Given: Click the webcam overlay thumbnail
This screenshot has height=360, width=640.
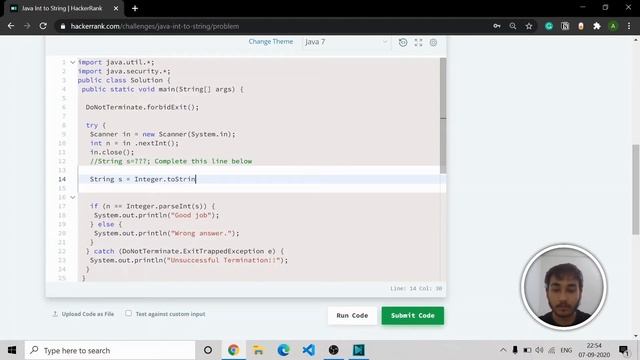Looking at the screenshot, I should pos(564,287).
